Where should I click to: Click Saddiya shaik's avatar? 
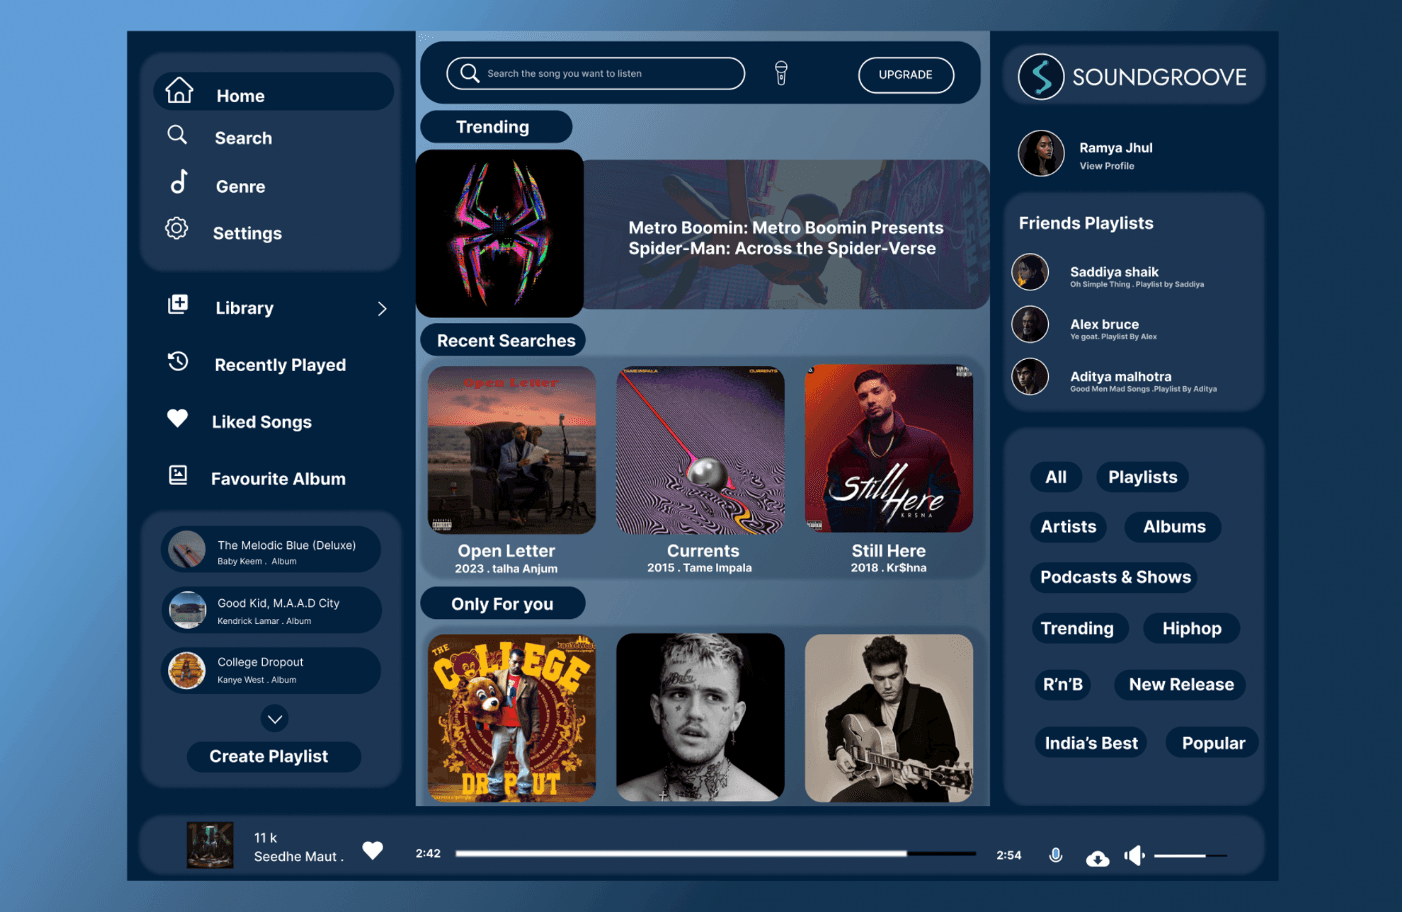(1030, 272)
